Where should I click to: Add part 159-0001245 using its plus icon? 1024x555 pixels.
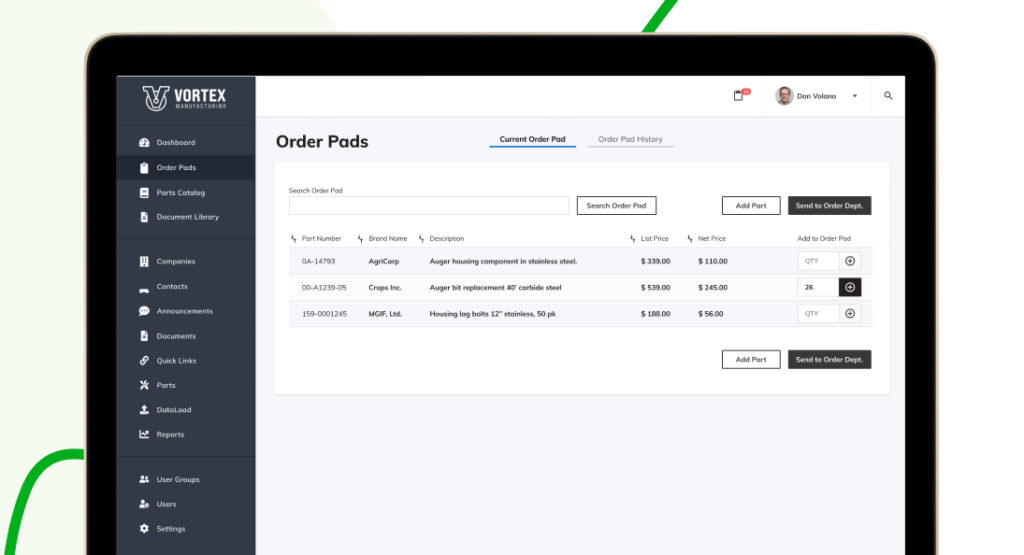tap(850, 313)
